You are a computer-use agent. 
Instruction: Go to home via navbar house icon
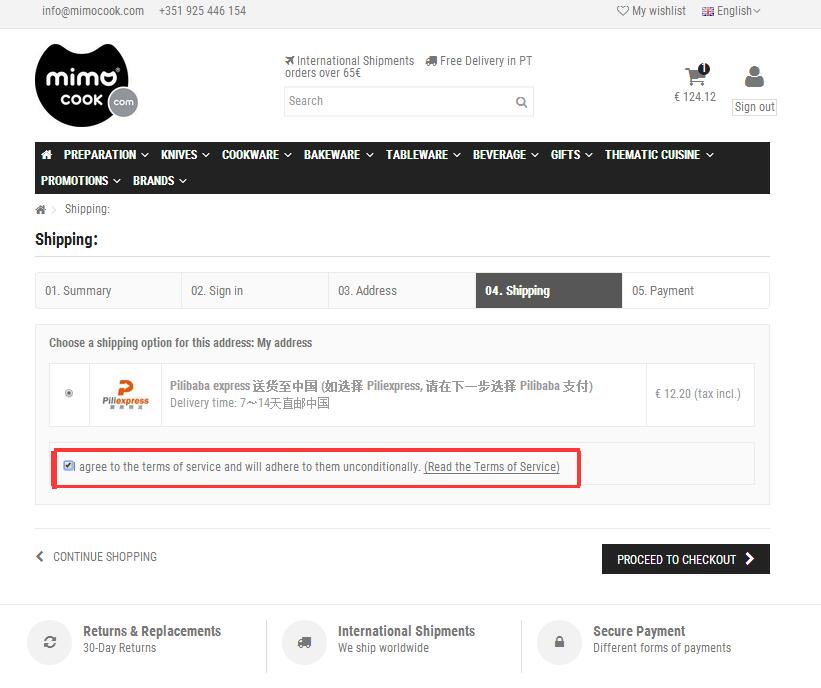(x=47, y=154)
